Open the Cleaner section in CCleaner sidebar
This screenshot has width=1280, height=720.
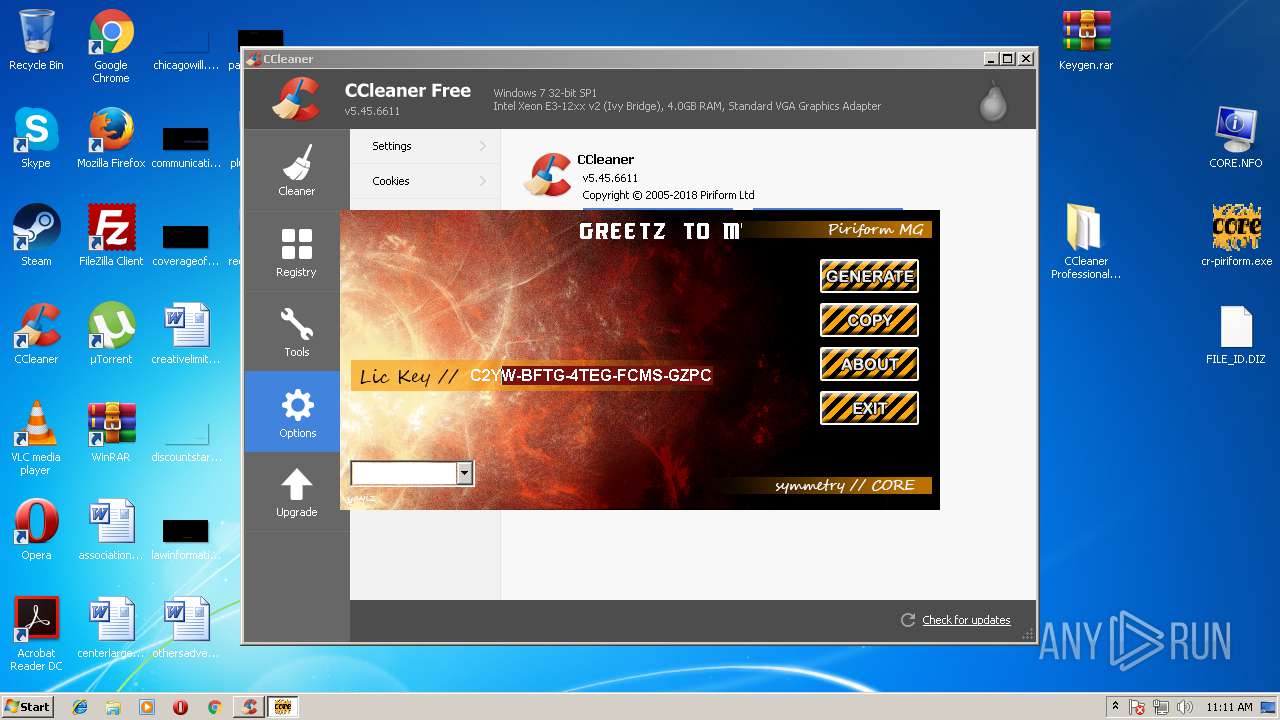(296, 170)
